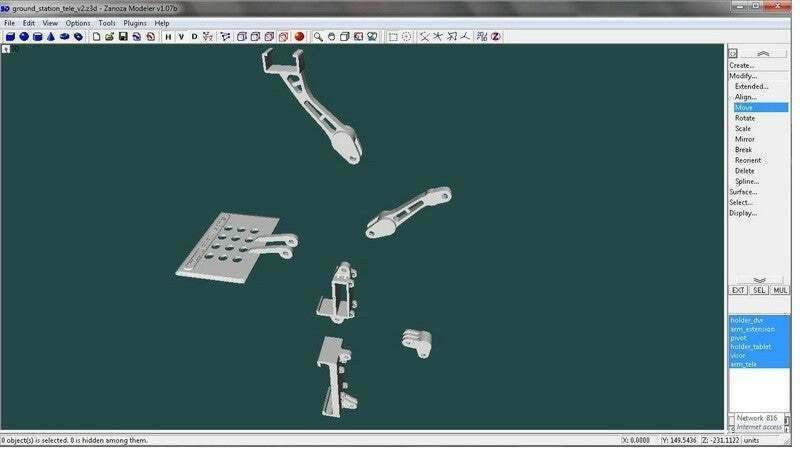Select holder_tablet in the object list
The width and height of the screenshot is (800, 450).
(x=750, y=346)
